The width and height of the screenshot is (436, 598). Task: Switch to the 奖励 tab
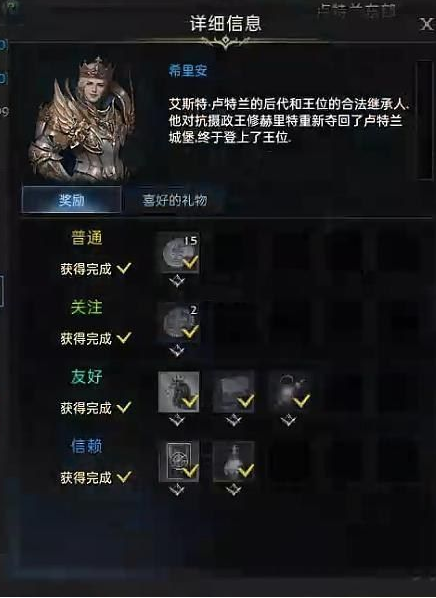point(72,199)
